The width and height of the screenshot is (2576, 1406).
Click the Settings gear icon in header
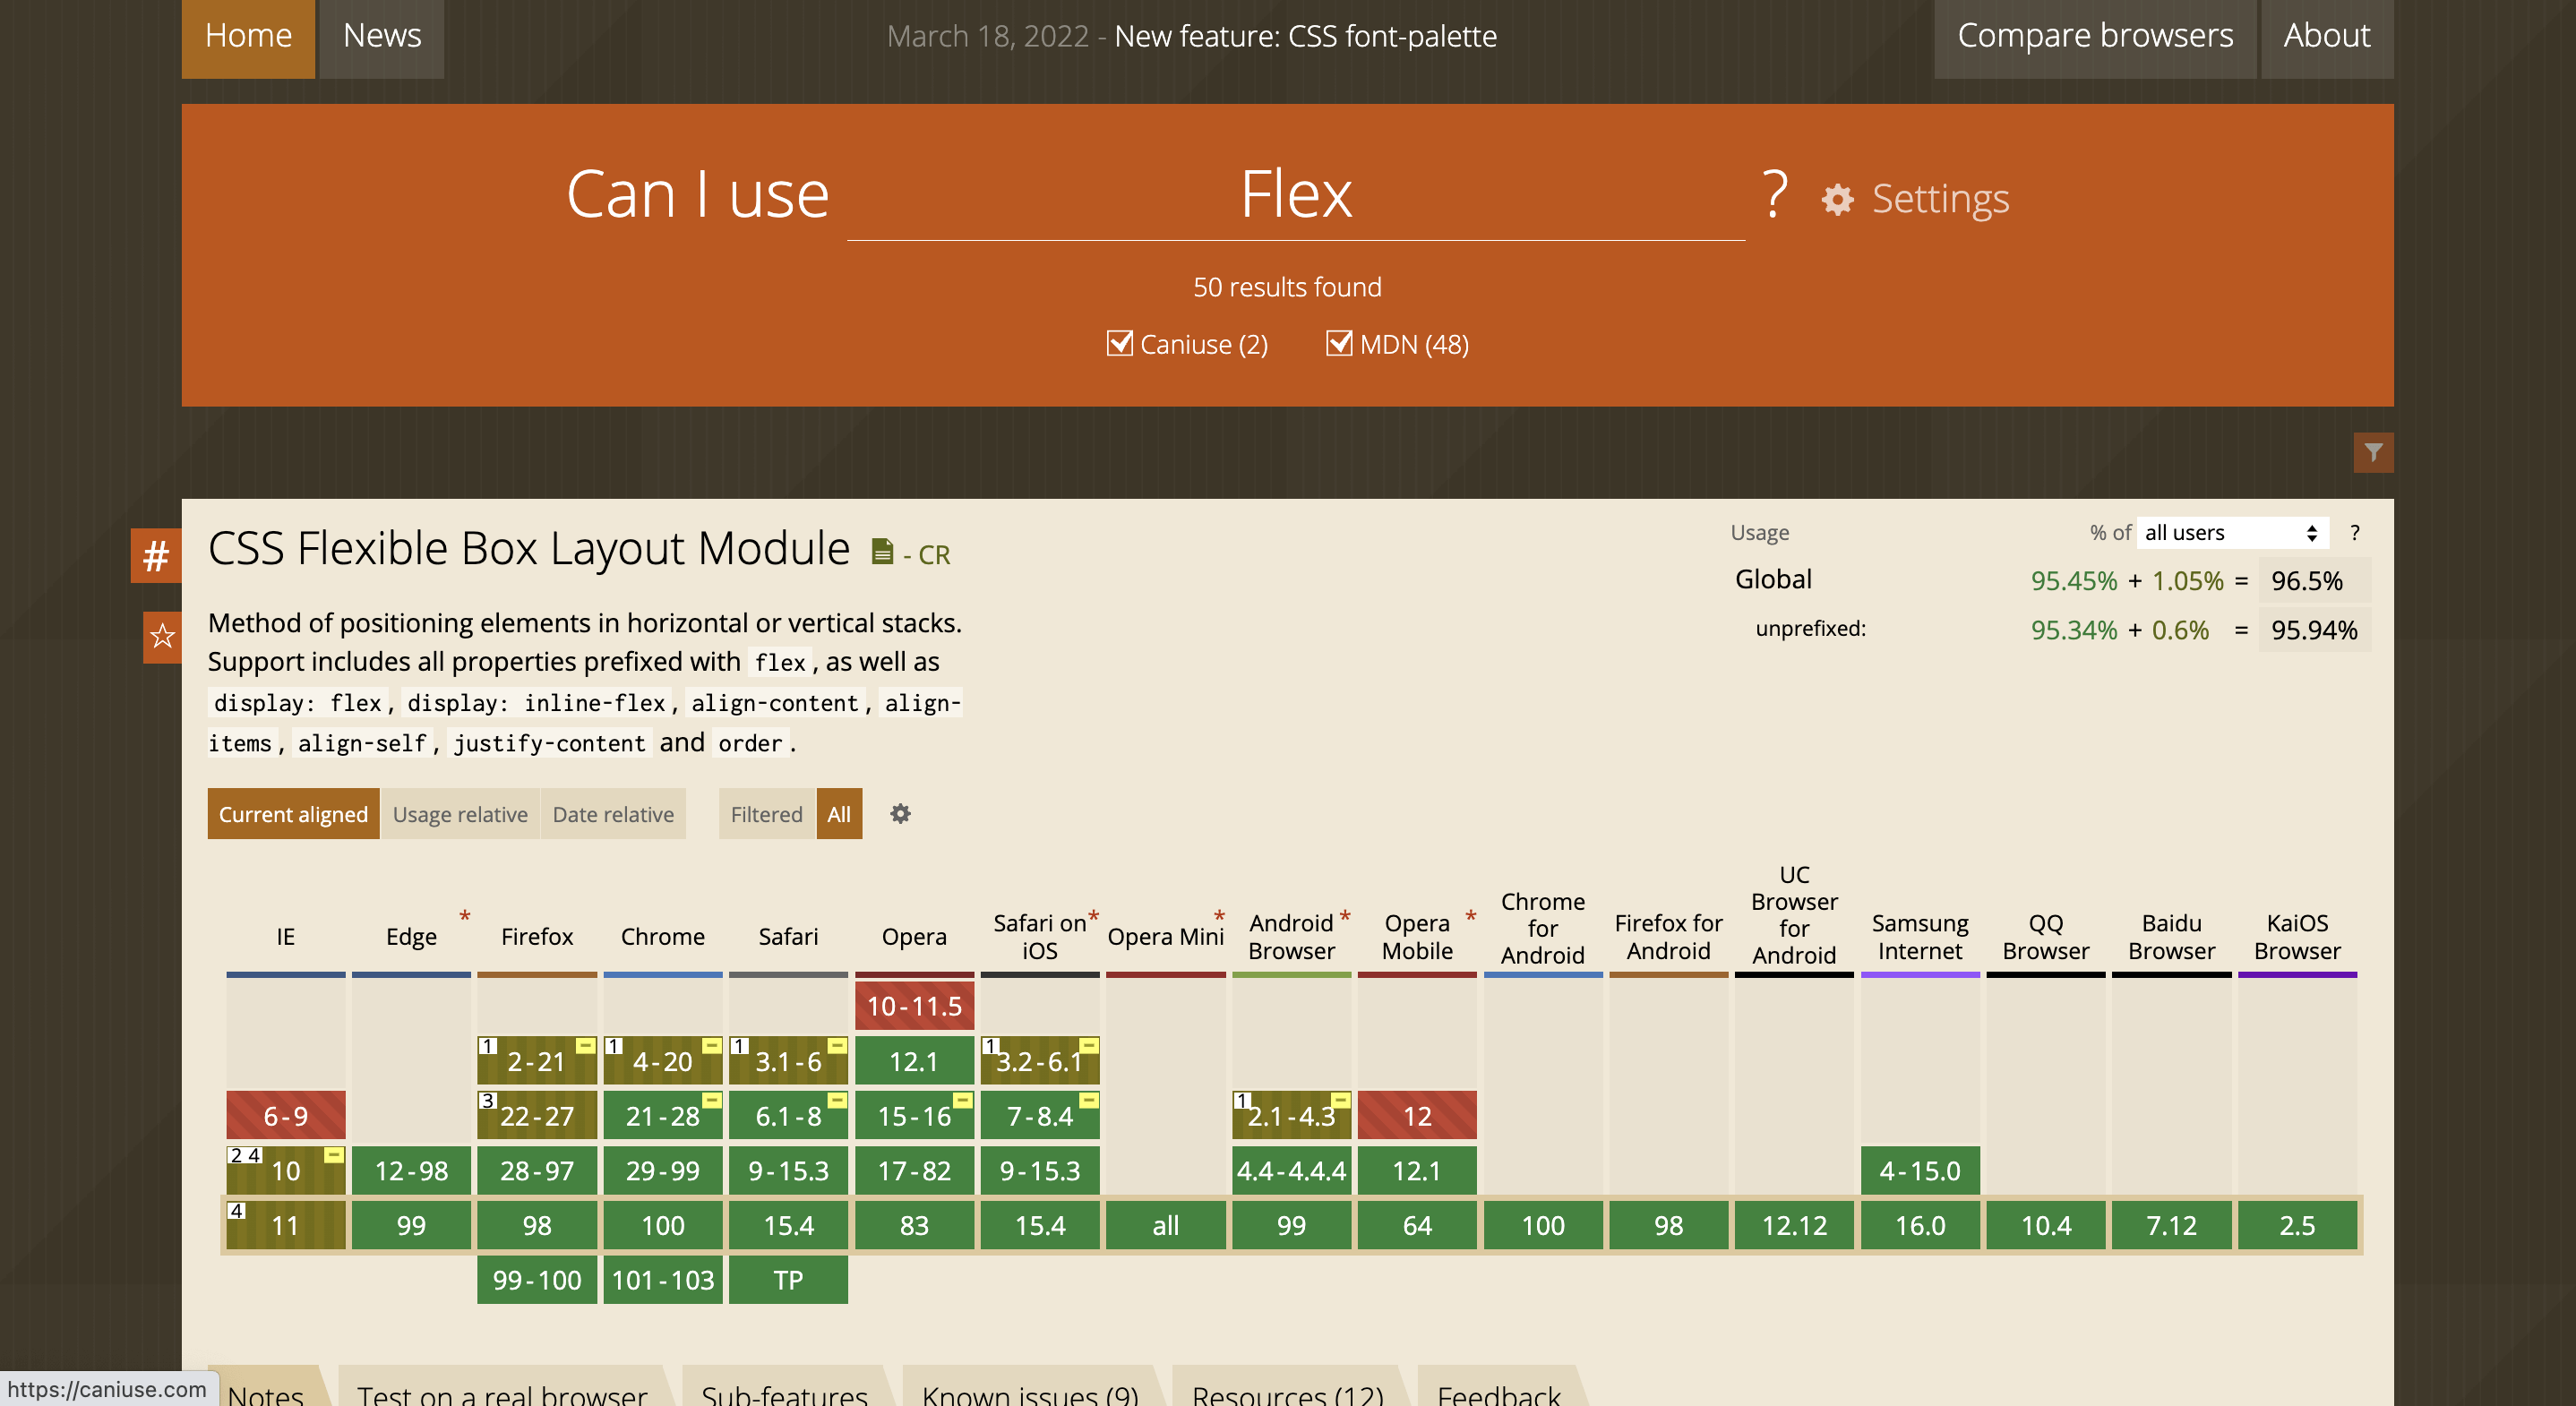click(x=1837, y=199)
